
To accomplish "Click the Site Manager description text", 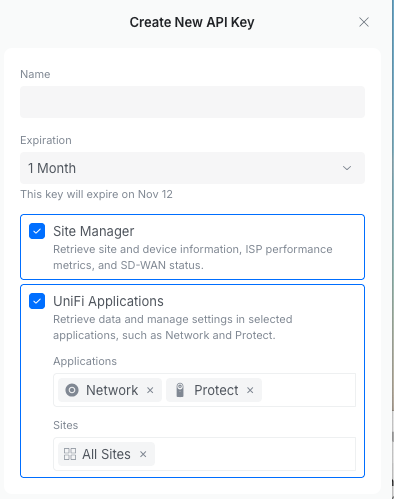I will coord(193,257).
